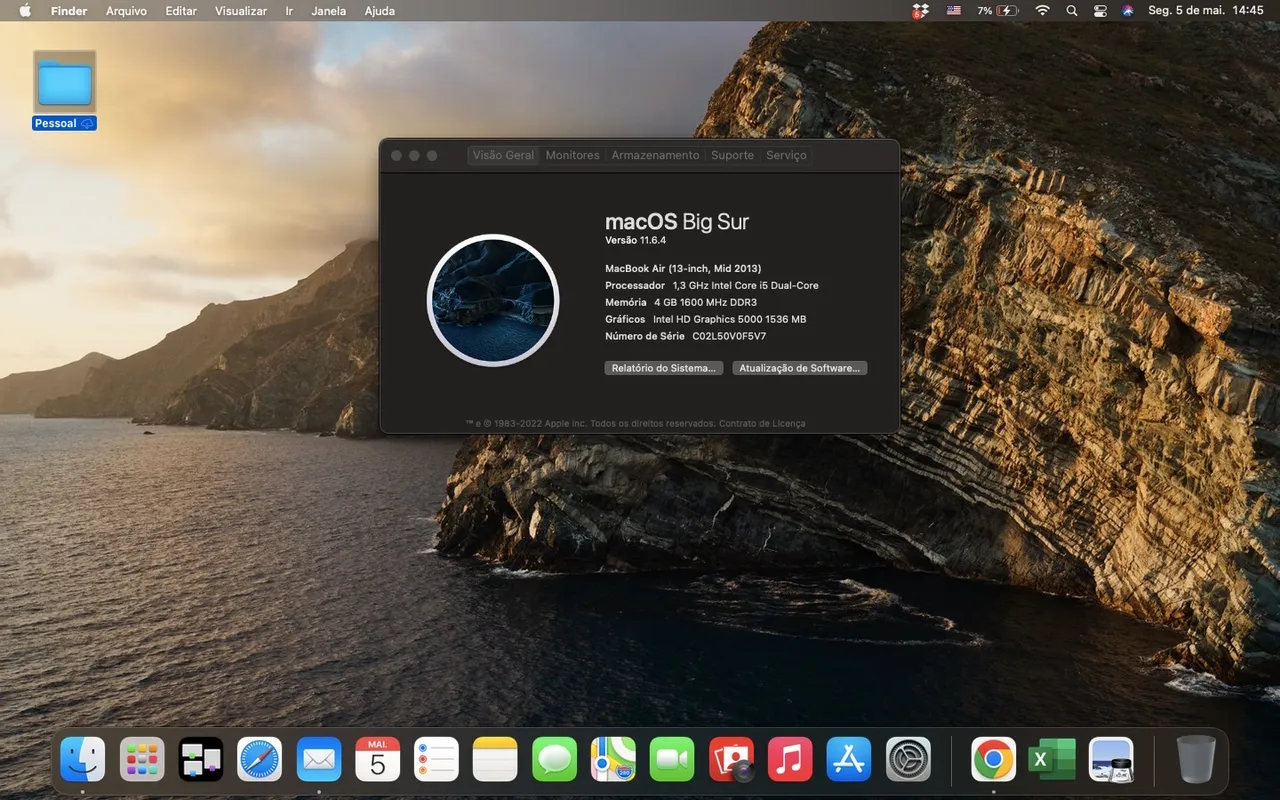This screenshot has height=800, width=1280.
Task: Open Microsoft Excel in the Dock
Action: (1052, 759)
